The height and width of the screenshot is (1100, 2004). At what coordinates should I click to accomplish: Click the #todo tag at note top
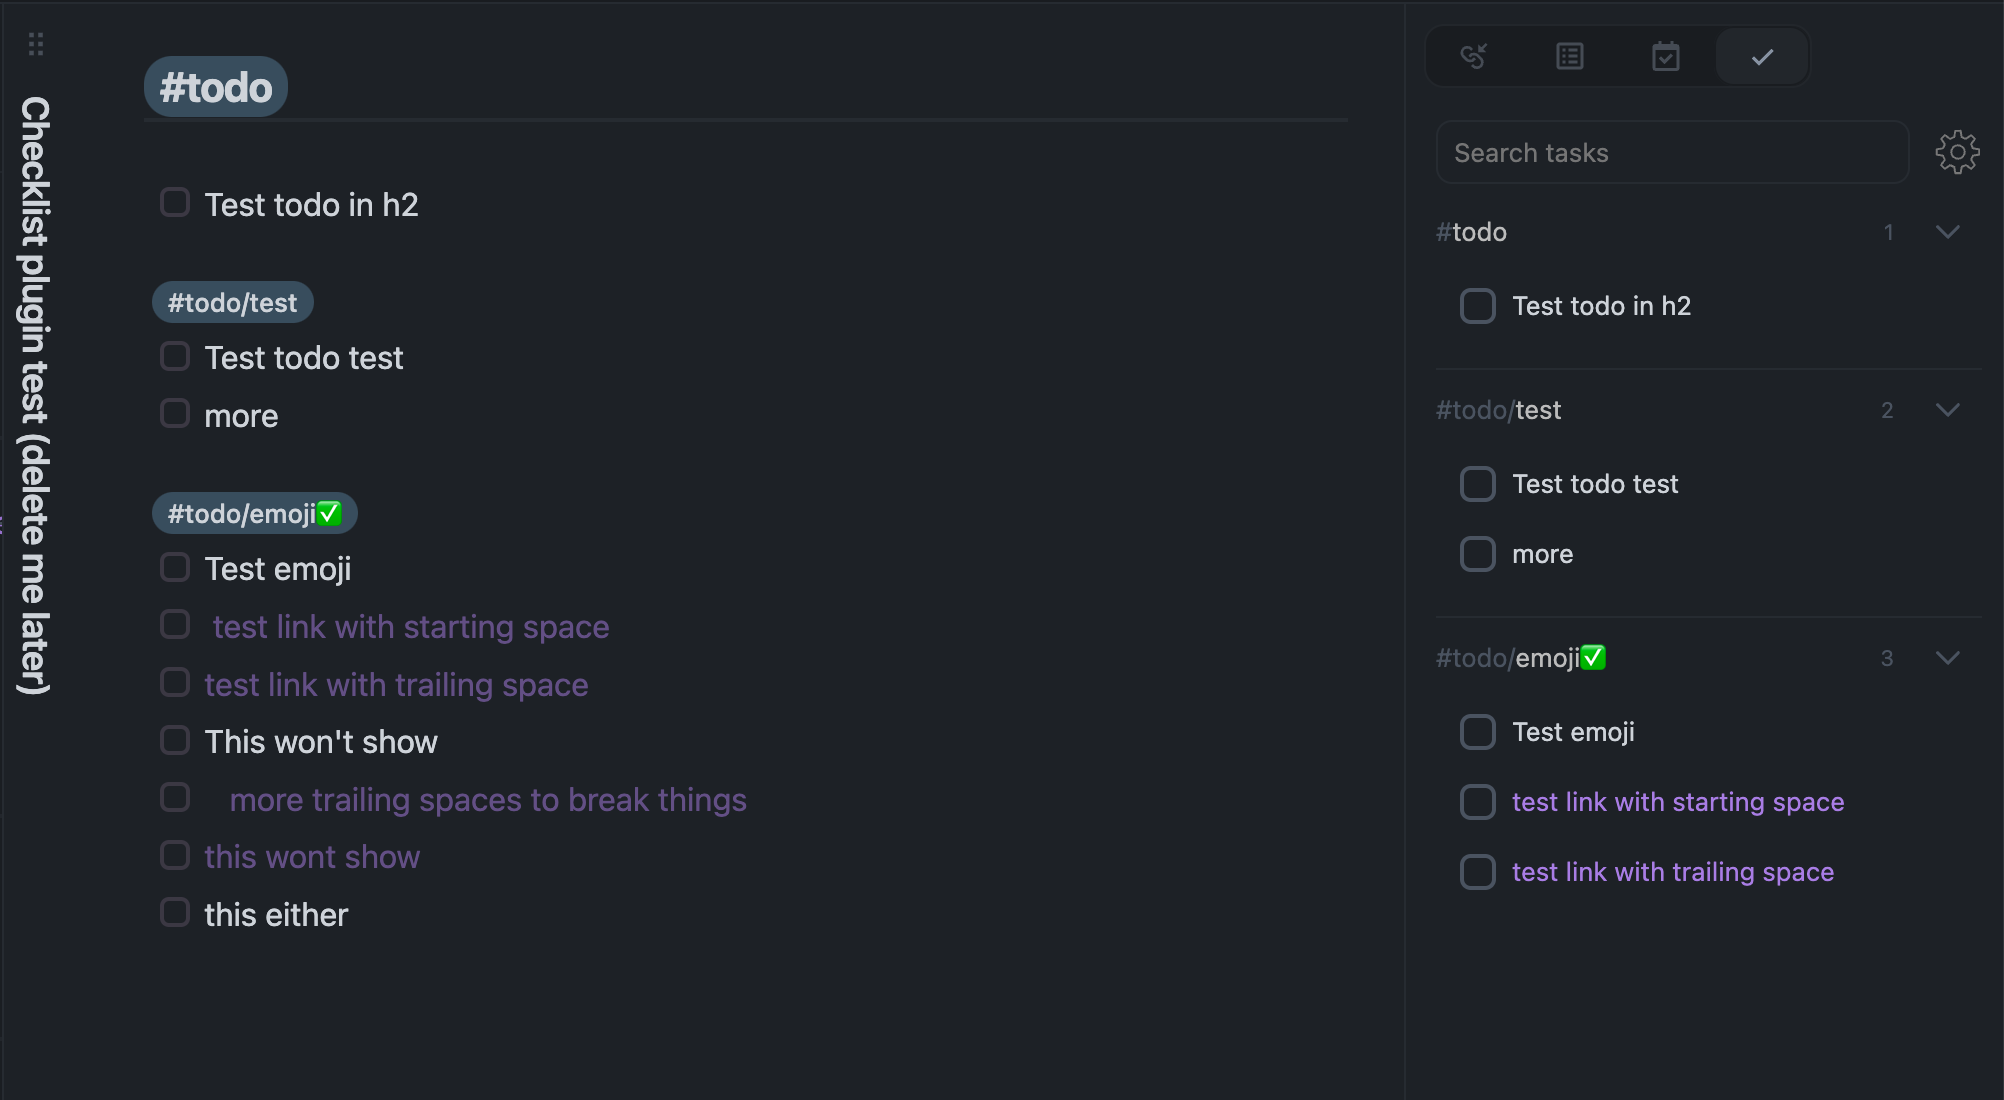214,86
